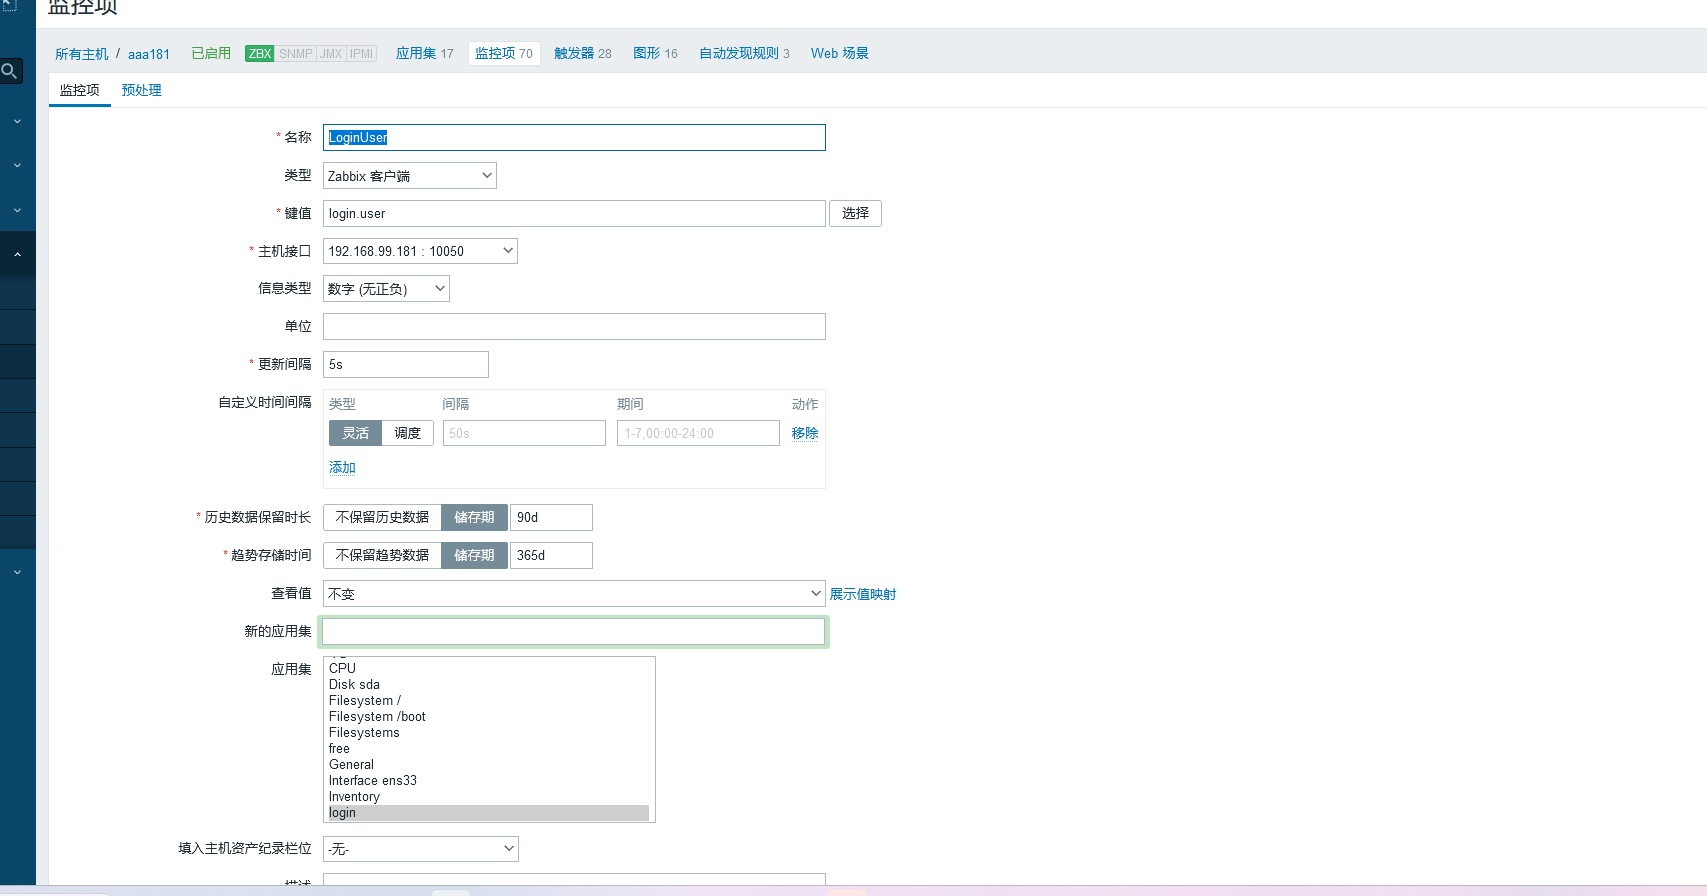The height and width of the screenshot is (896, 1707).
Task: Select Filesystem / in application list
Action: [x=488, y=701]
